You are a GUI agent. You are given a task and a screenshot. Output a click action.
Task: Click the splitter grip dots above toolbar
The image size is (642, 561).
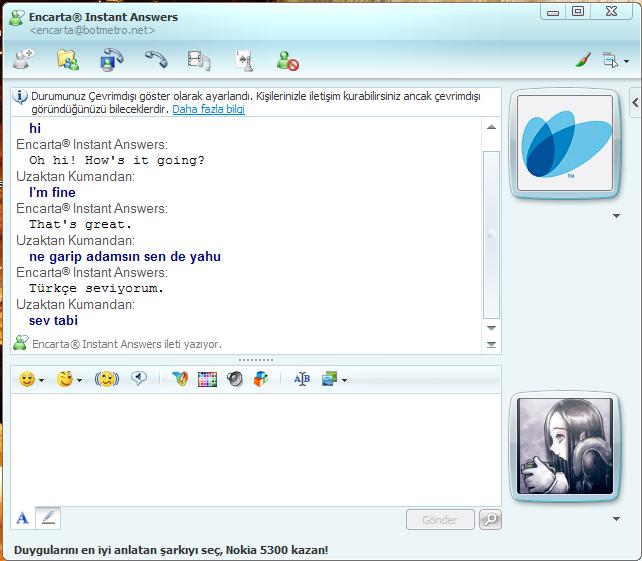point(256,360)
